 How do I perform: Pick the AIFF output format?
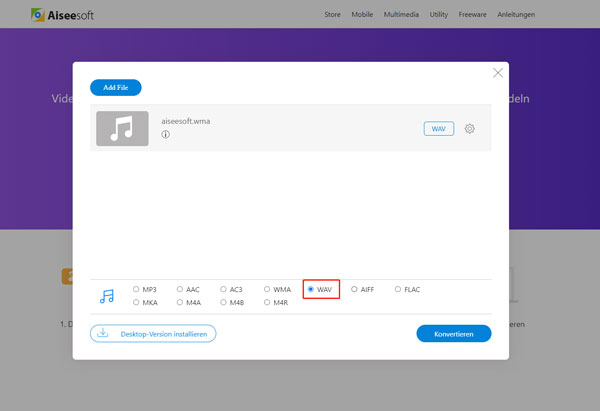click(x=354, y=289)
